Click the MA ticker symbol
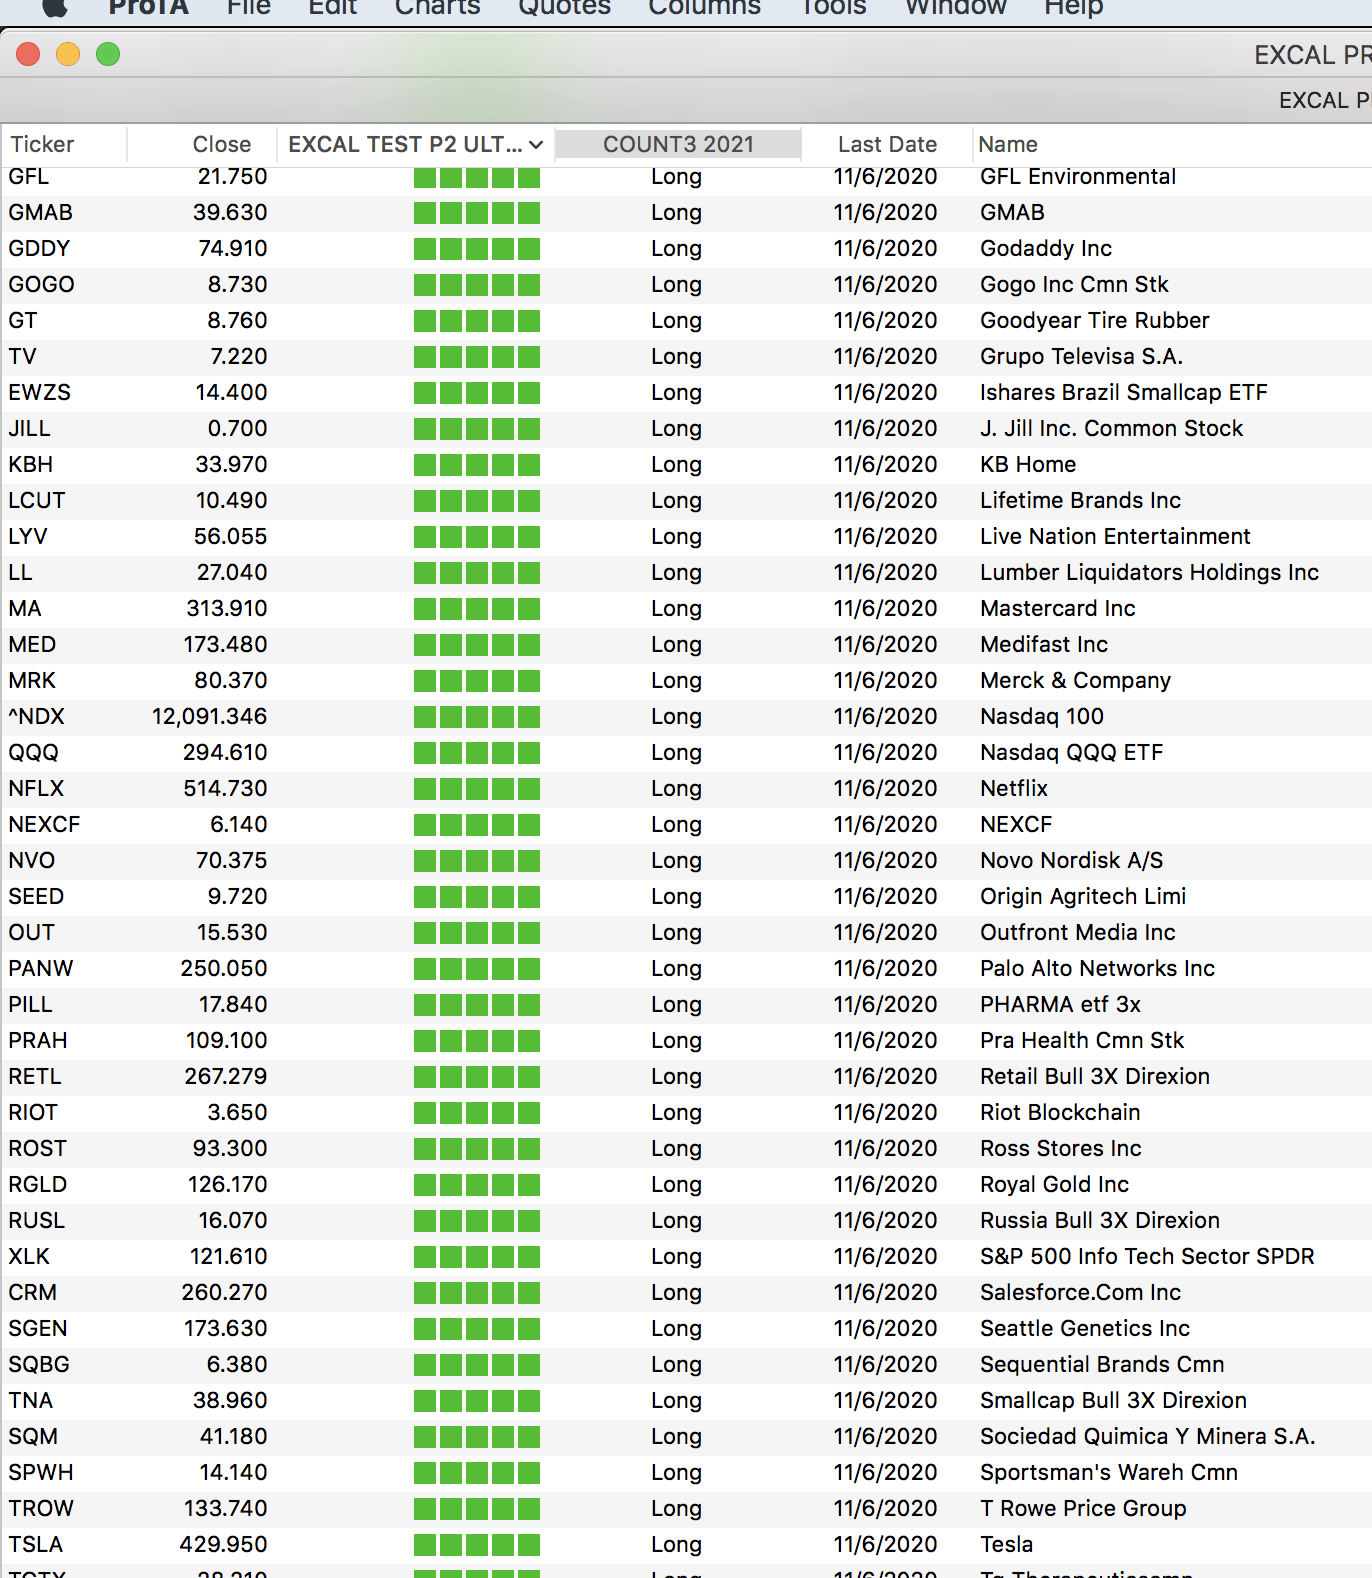Viewport: 1372px width, 1578px height. pos(25,609)
